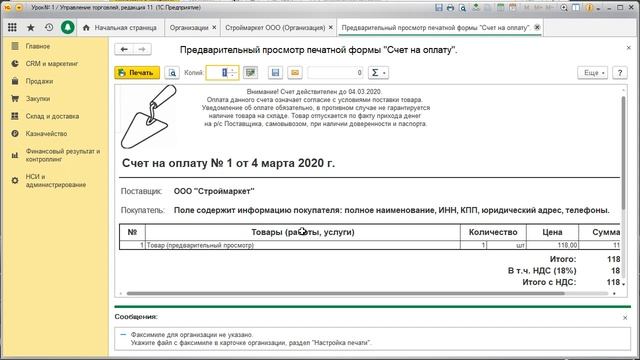Toggle the edit mode icon after Копий

click(250, 73)
